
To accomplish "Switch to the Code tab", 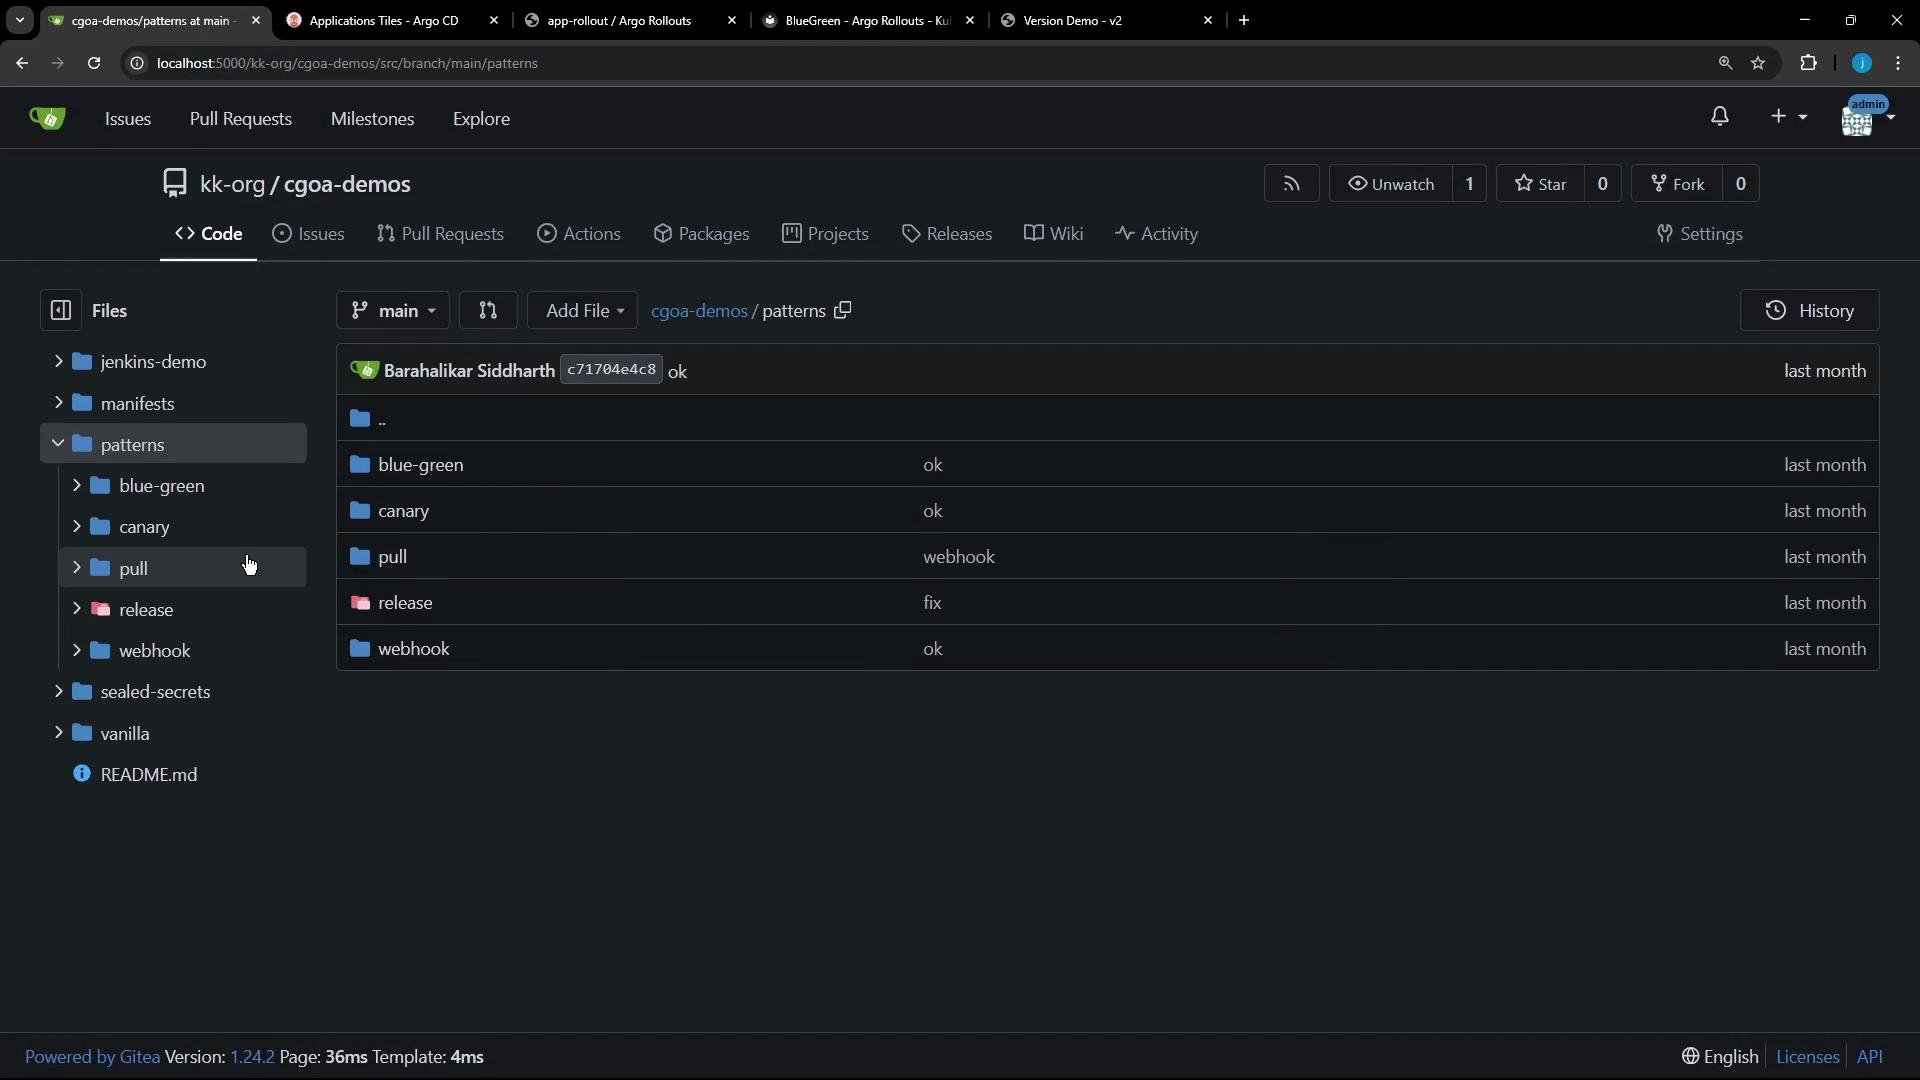I will pyautogui.click(x=208, y=234).
